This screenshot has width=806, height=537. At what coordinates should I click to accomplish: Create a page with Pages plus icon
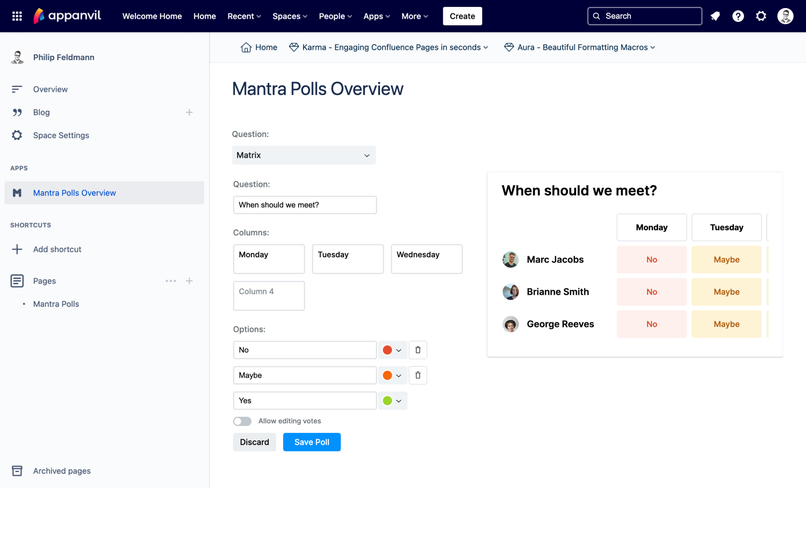[x=189, y=281]
